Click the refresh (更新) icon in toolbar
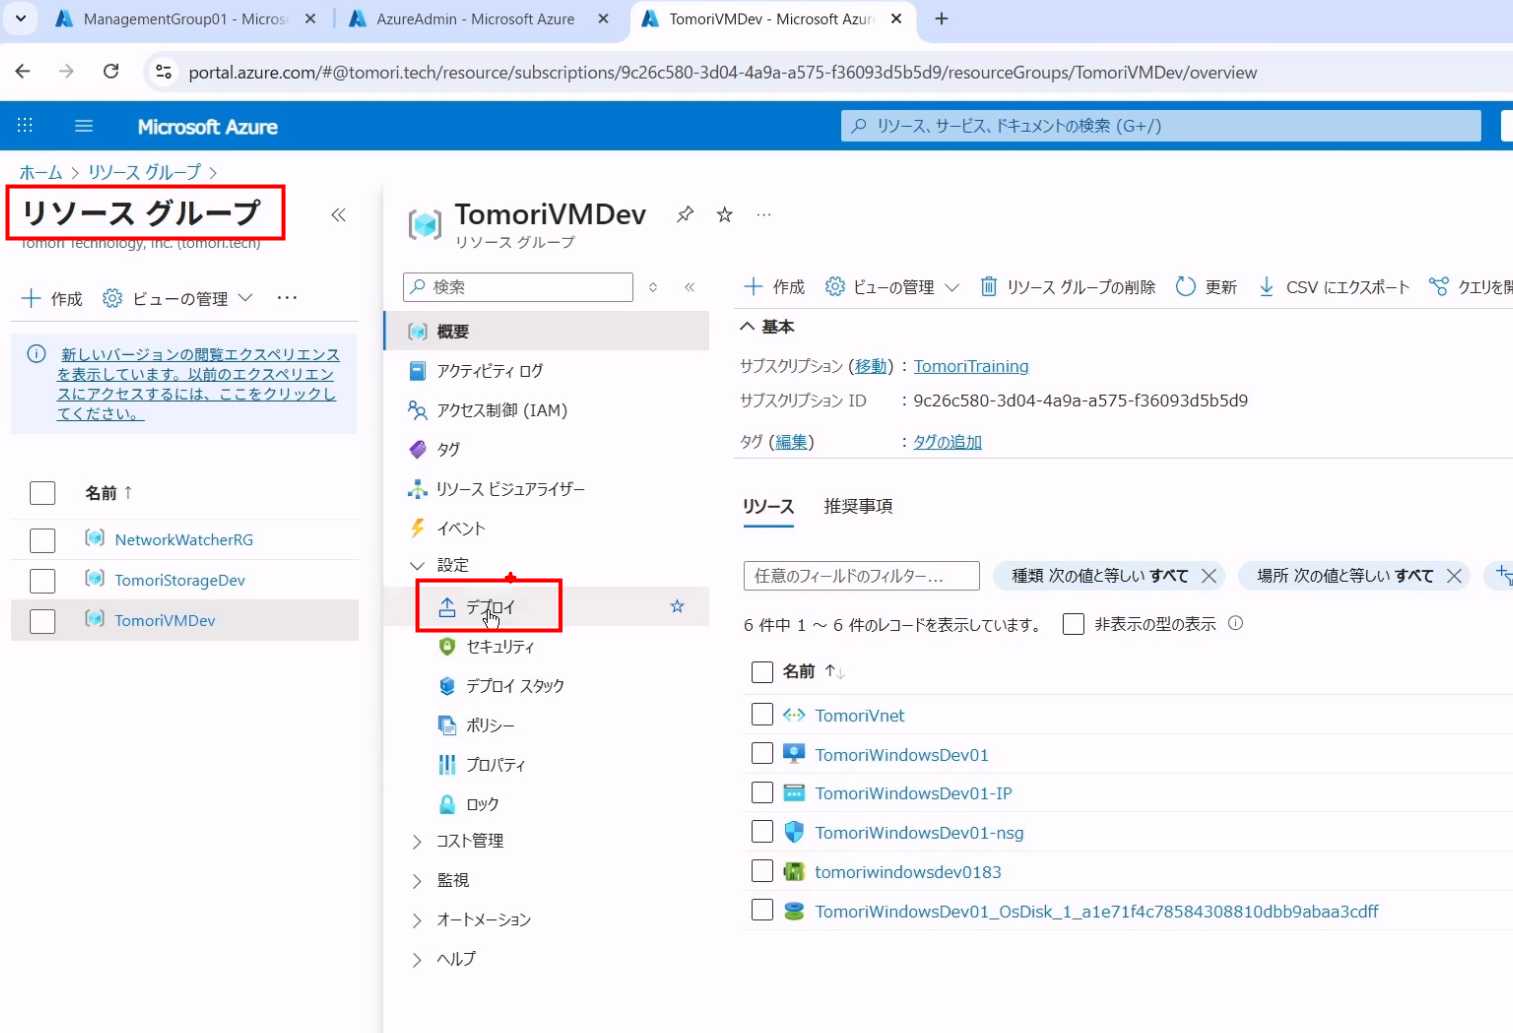Screen dimensions: 1513x1033 pos(1185,287)
